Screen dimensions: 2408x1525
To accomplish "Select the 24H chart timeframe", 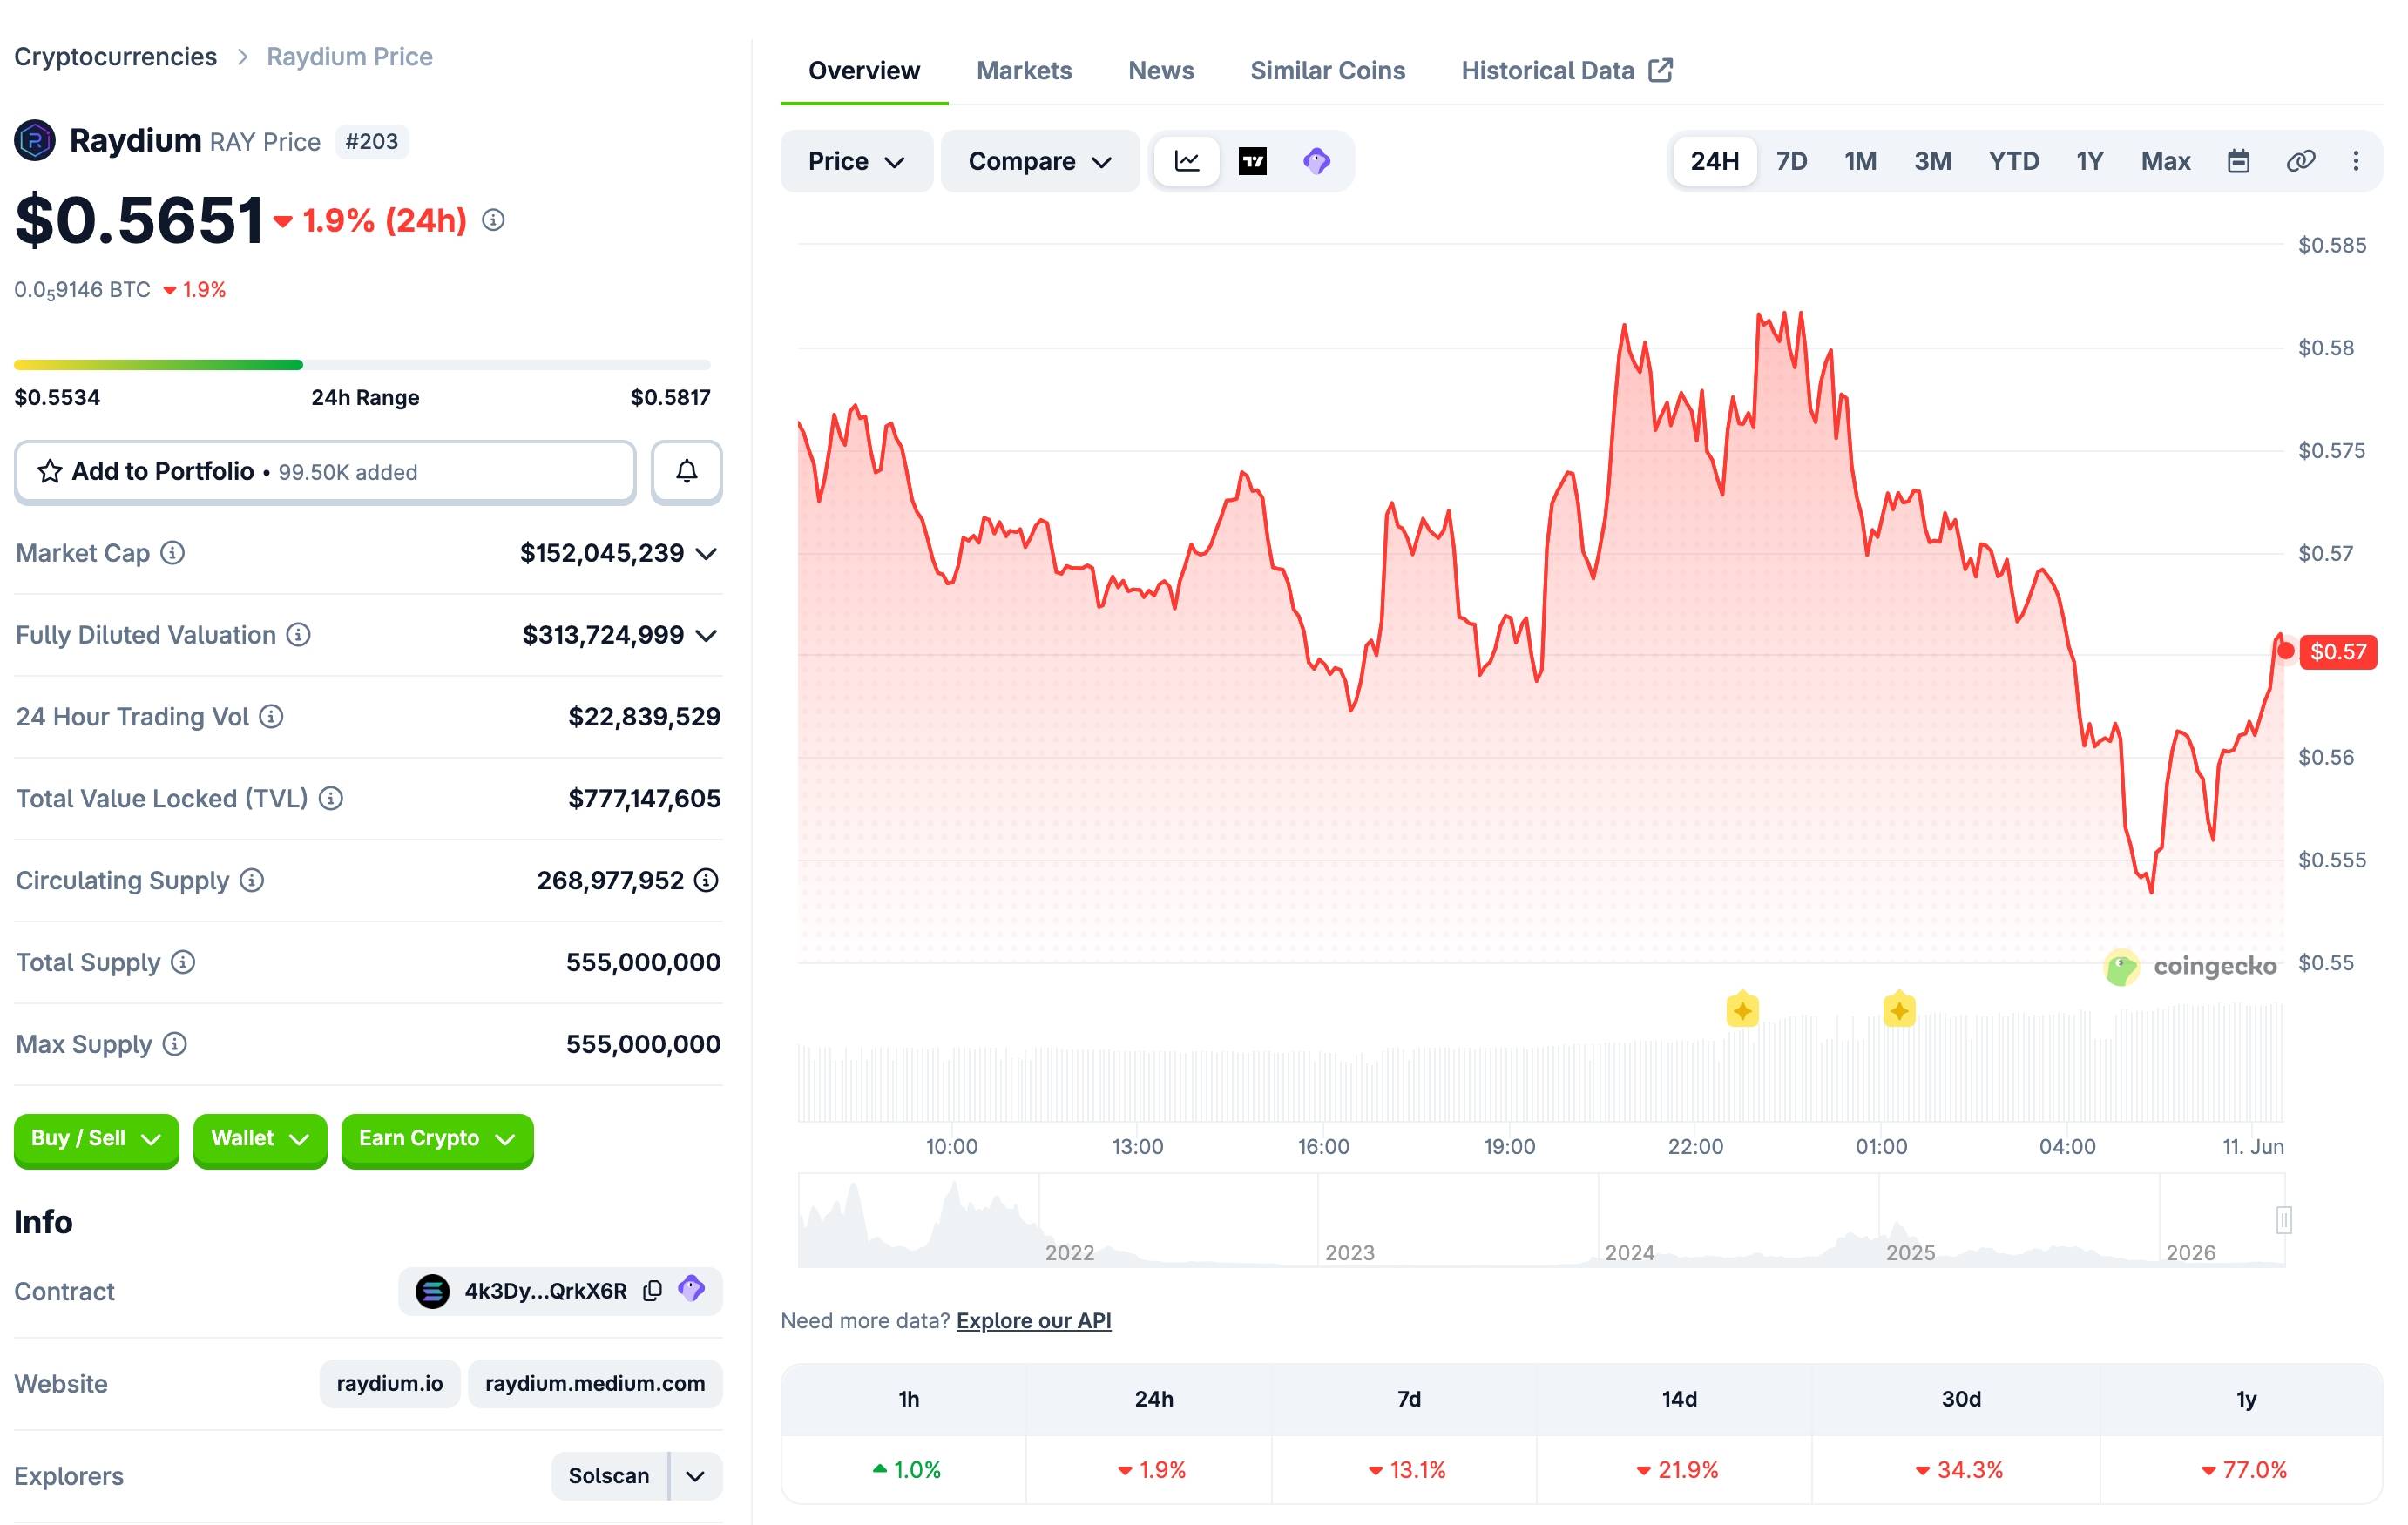I will (x=1715, y=161).
